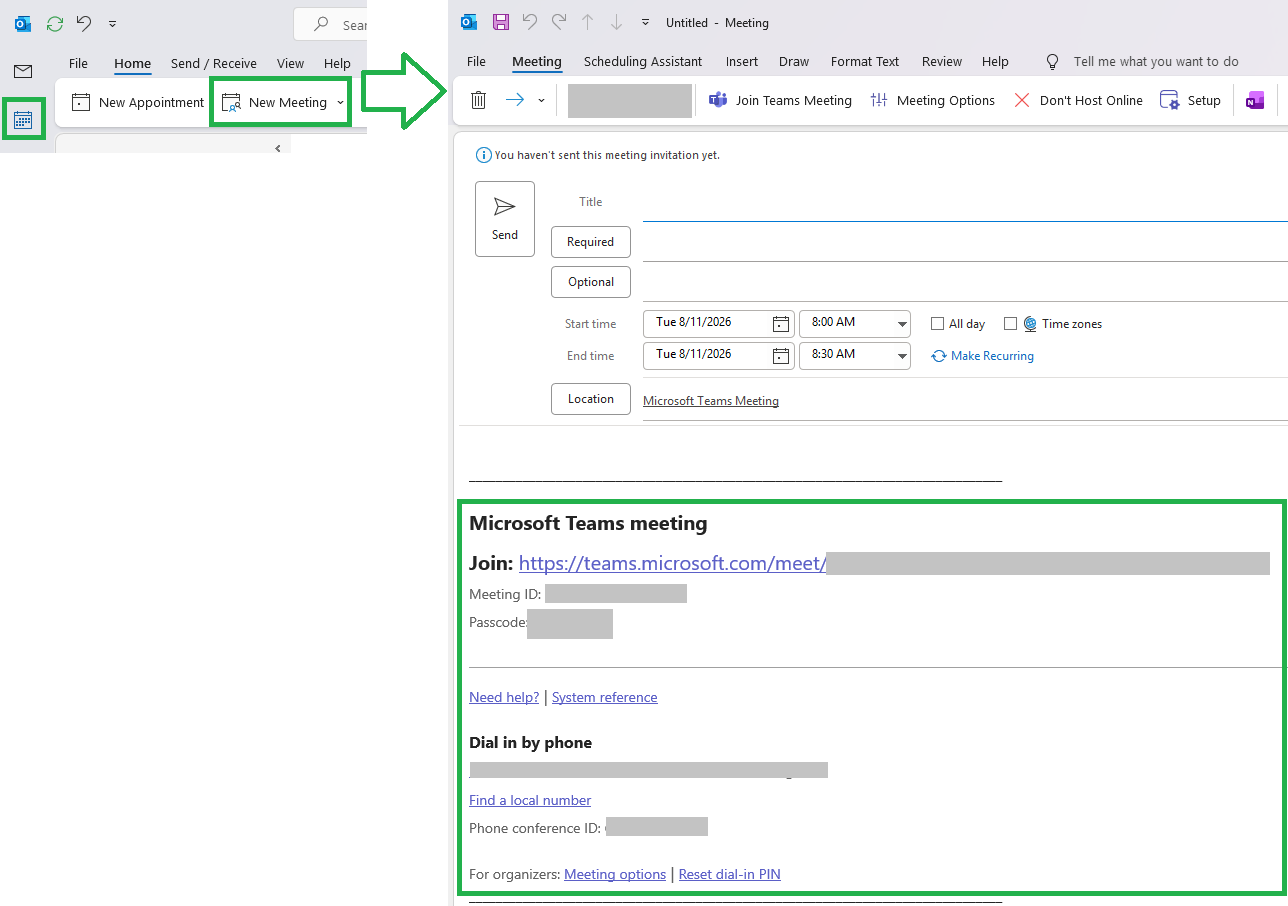Click Find a local number link
This screenshot has height=906, width=1288.
click(530, 801)
